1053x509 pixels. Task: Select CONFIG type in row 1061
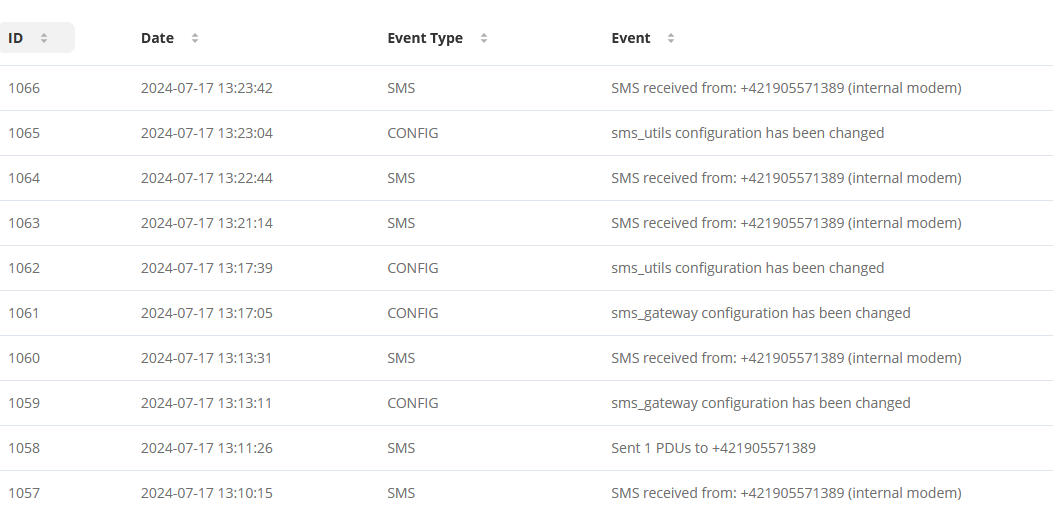click(x=412, y=313)
